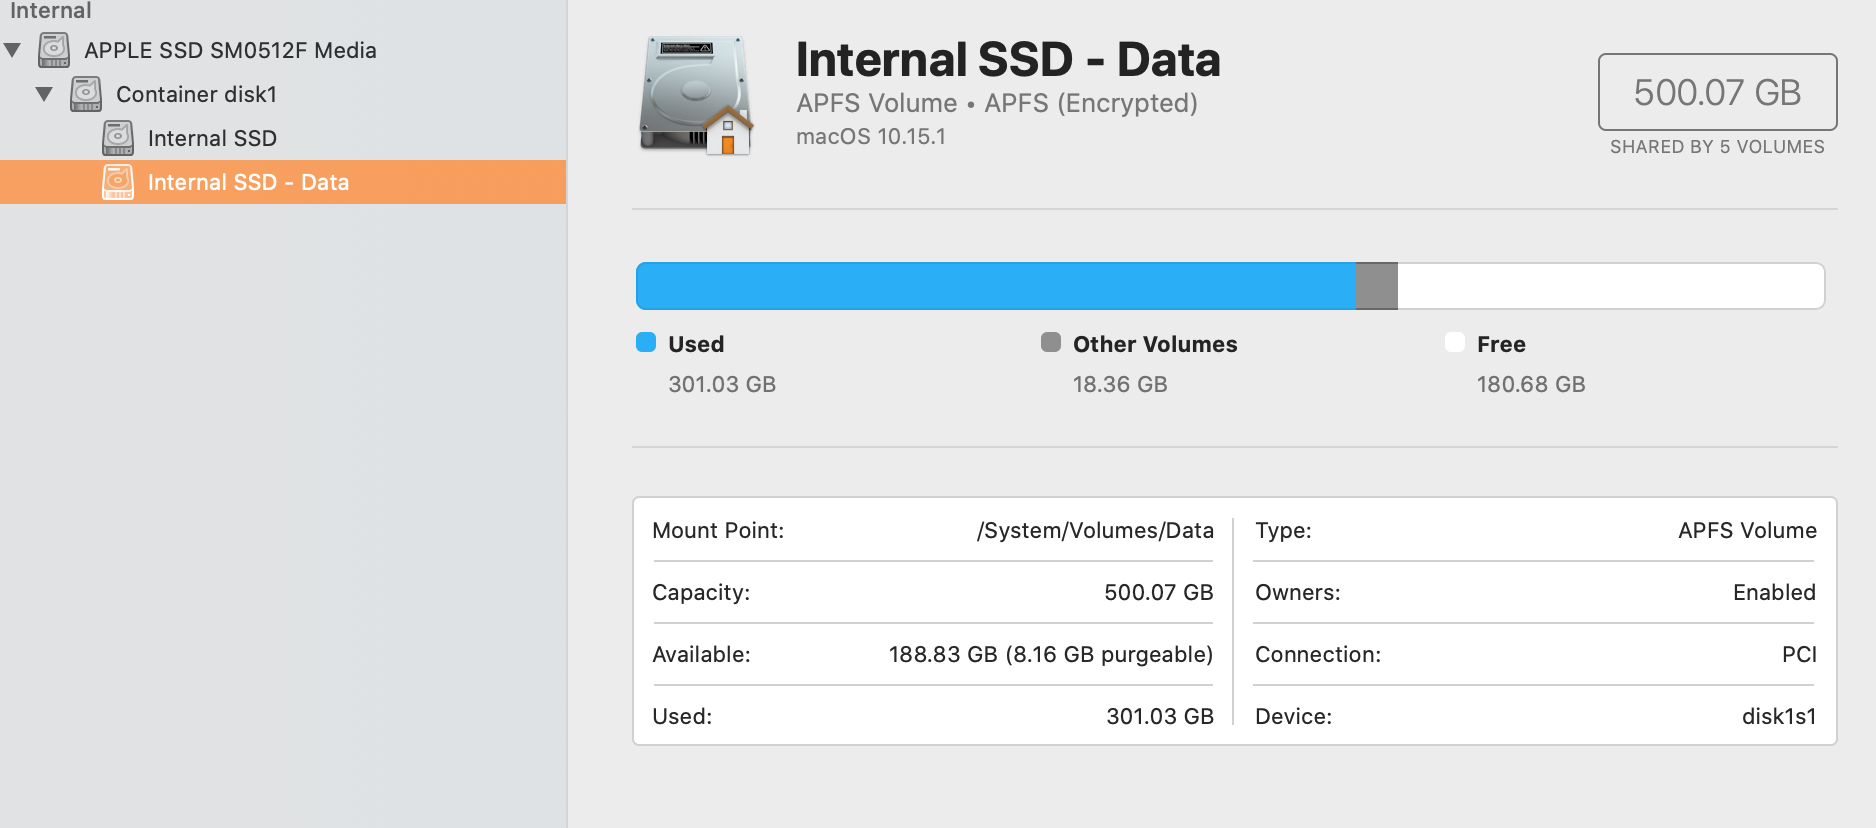Select Internal SSD - Data volume entry

point(248,182)
